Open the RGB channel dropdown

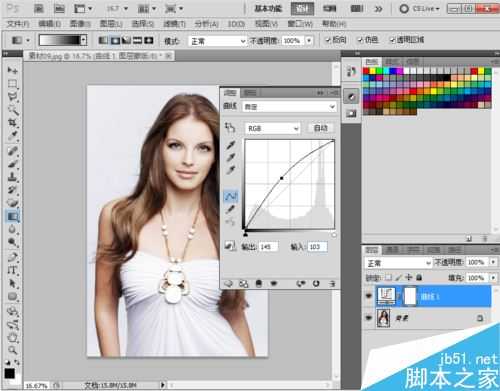(x=272, y=128)
